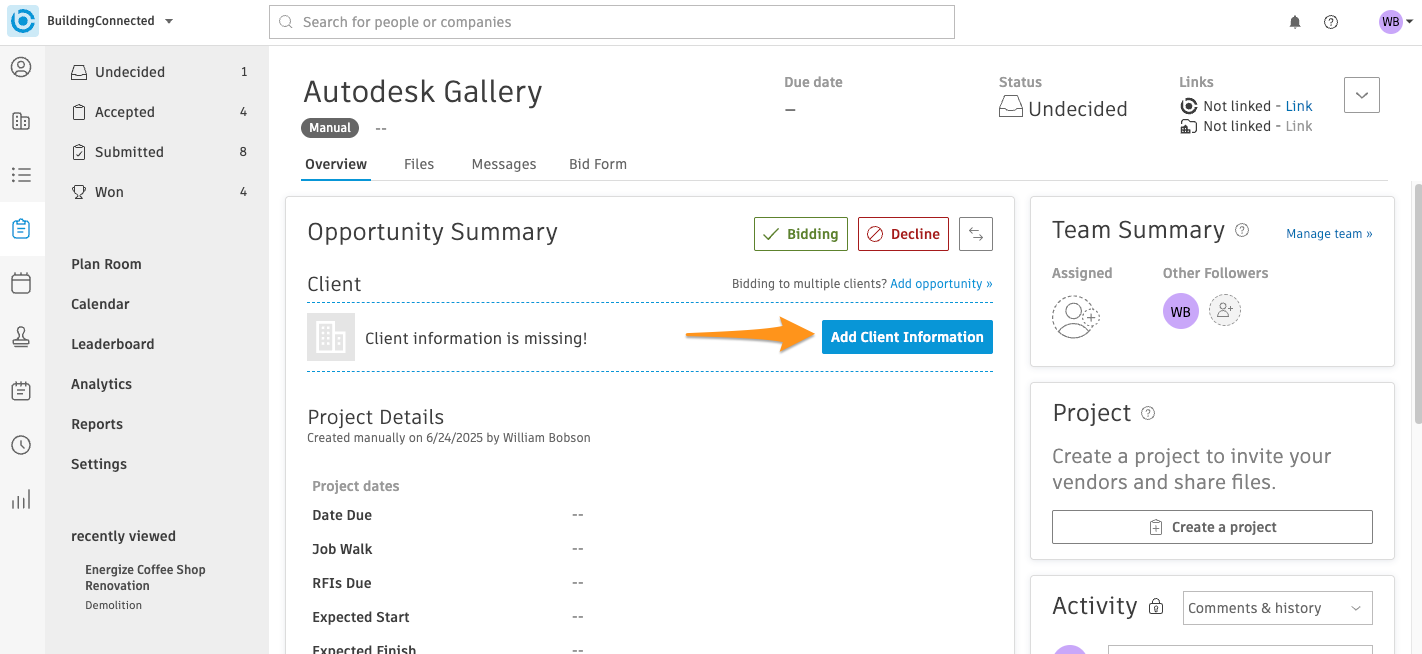Click the Expected Start field row
This screenshot has width=1422, height=654.
650,617
